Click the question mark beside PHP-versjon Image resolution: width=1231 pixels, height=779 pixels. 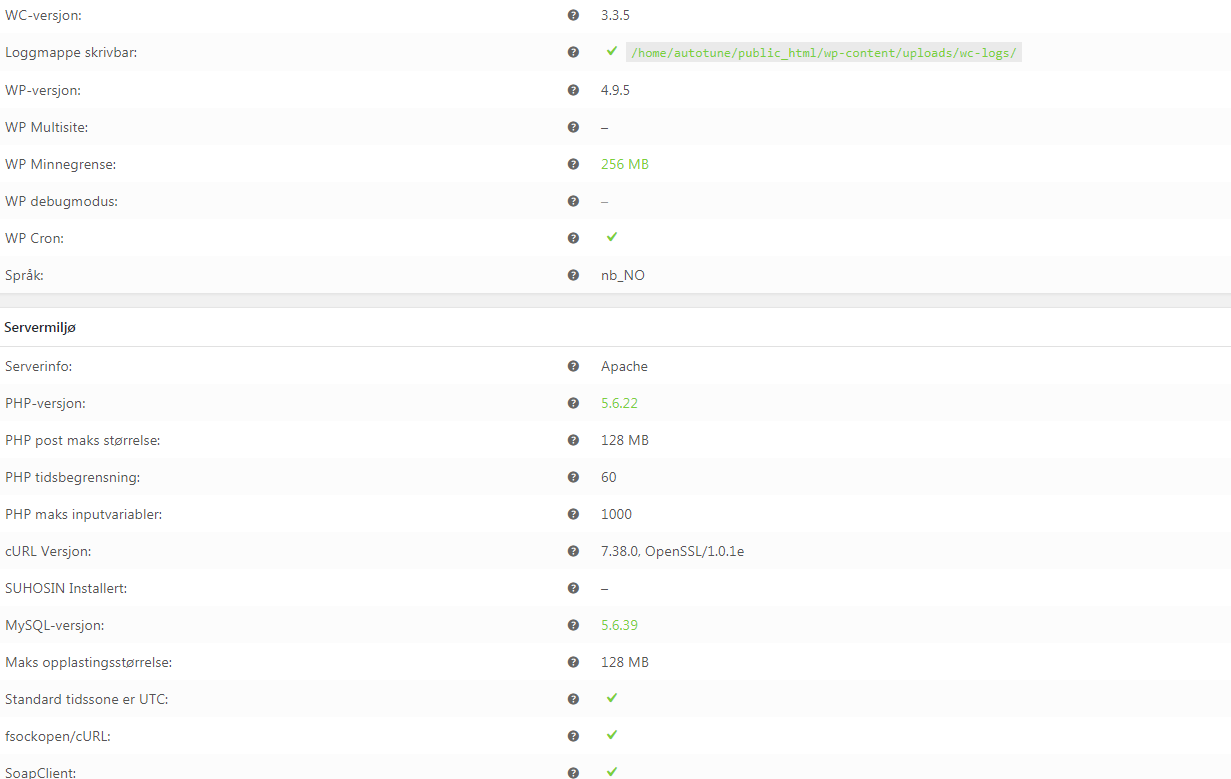tap(573, 403)
